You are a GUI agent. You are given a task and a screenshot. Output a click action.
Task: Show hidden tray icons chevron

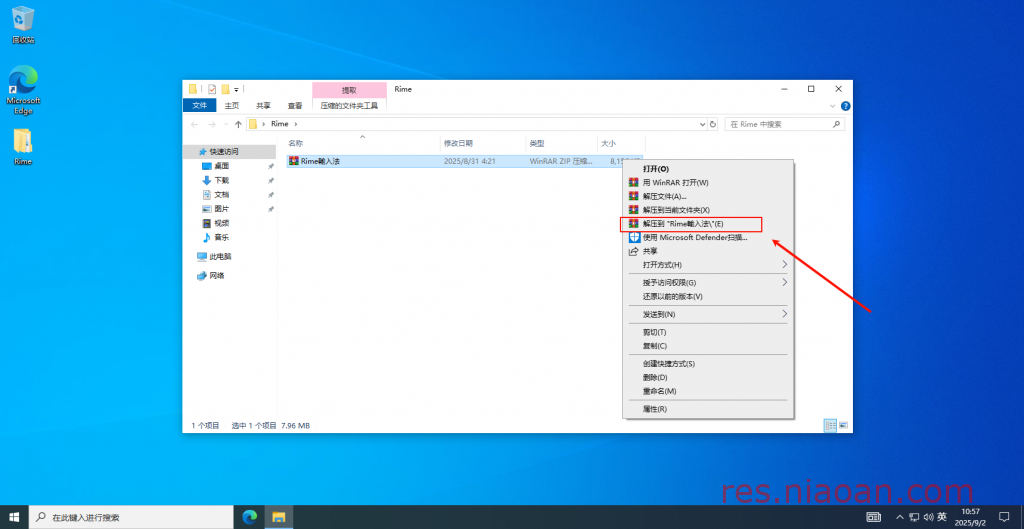coord(900,517)
